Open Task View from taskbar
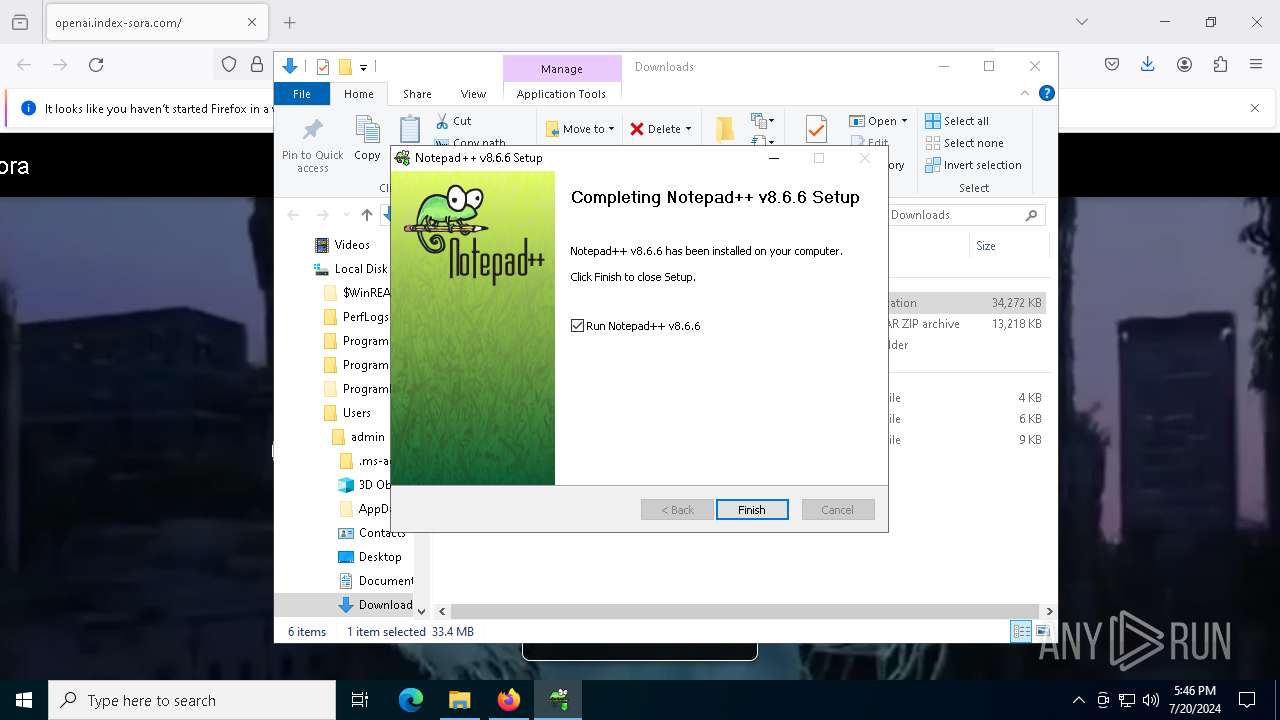1280x720 pixels. click(x=360, y=700)
